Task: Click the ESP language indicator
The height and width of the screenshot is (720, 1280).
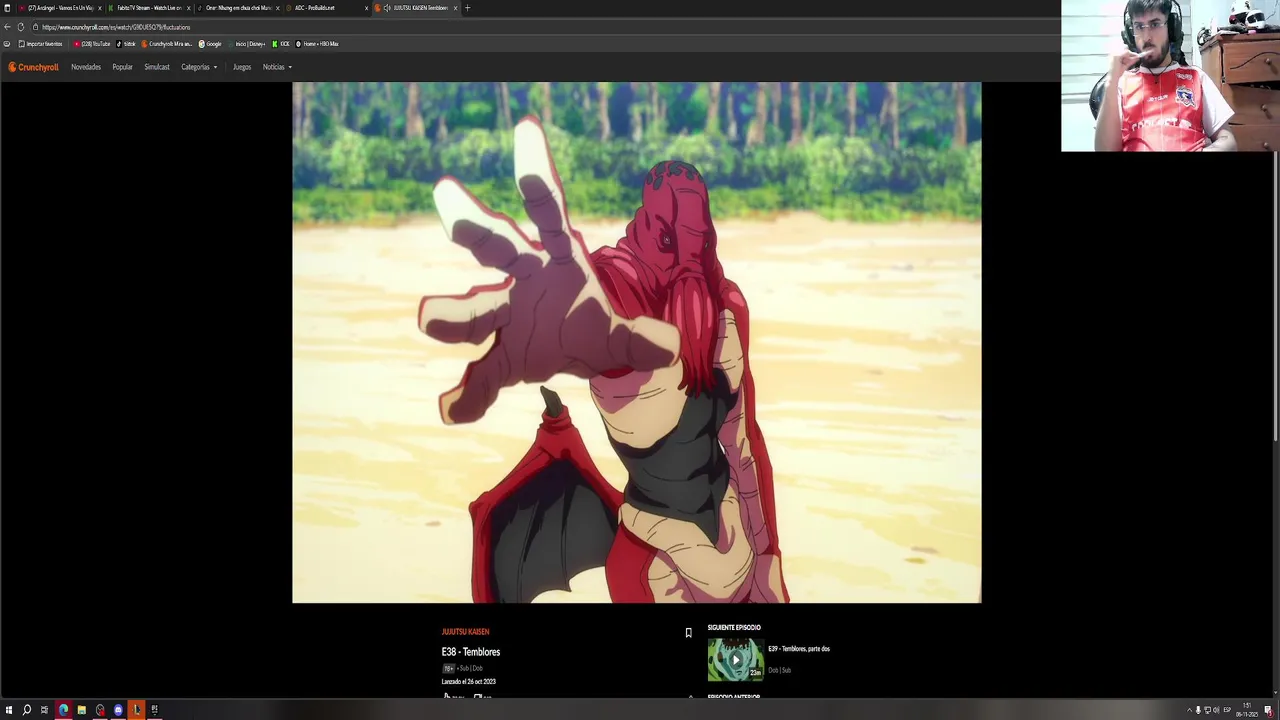Action: [1227, 710]
